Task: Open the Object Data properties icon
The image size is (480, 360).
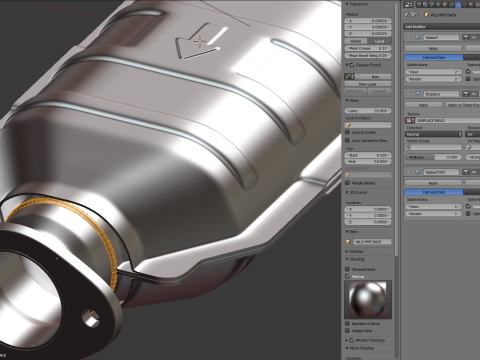Action: click(464, 4)
